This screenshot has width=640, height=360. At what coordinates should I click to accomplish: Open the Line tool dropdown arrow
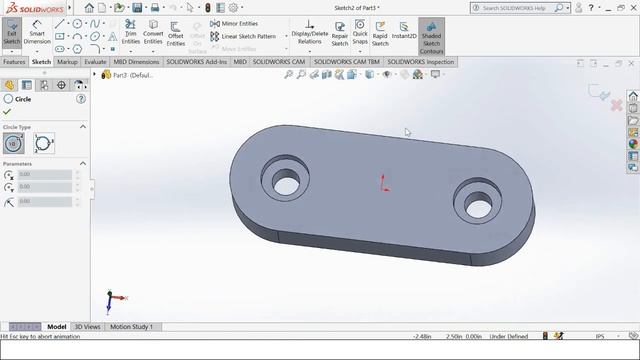tap(68, 24)
